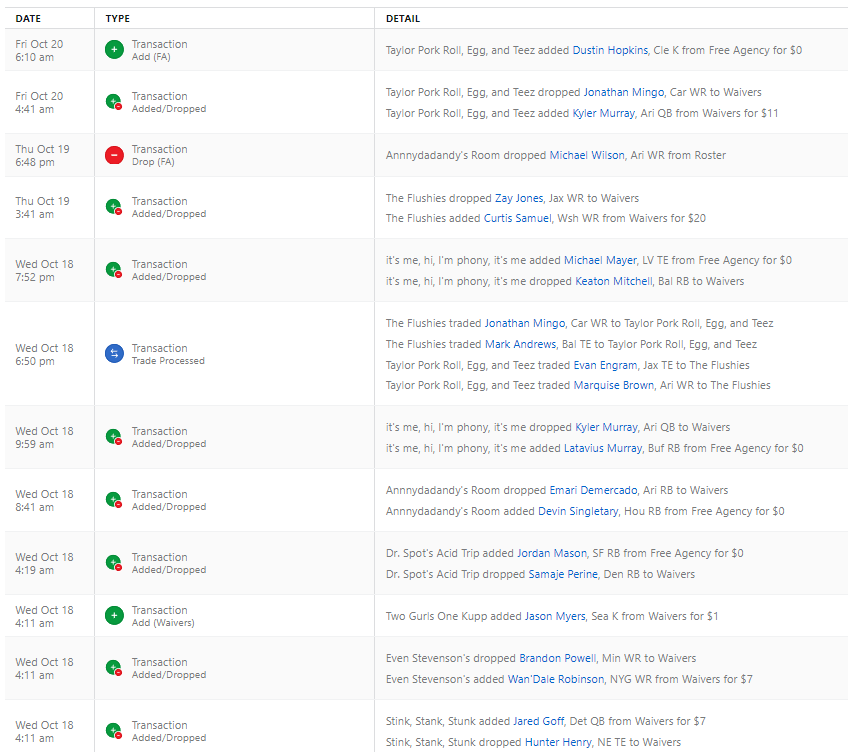Click the DETAIL column header
The height and width of the screenshot is (752, 848).
coord(403,18)
